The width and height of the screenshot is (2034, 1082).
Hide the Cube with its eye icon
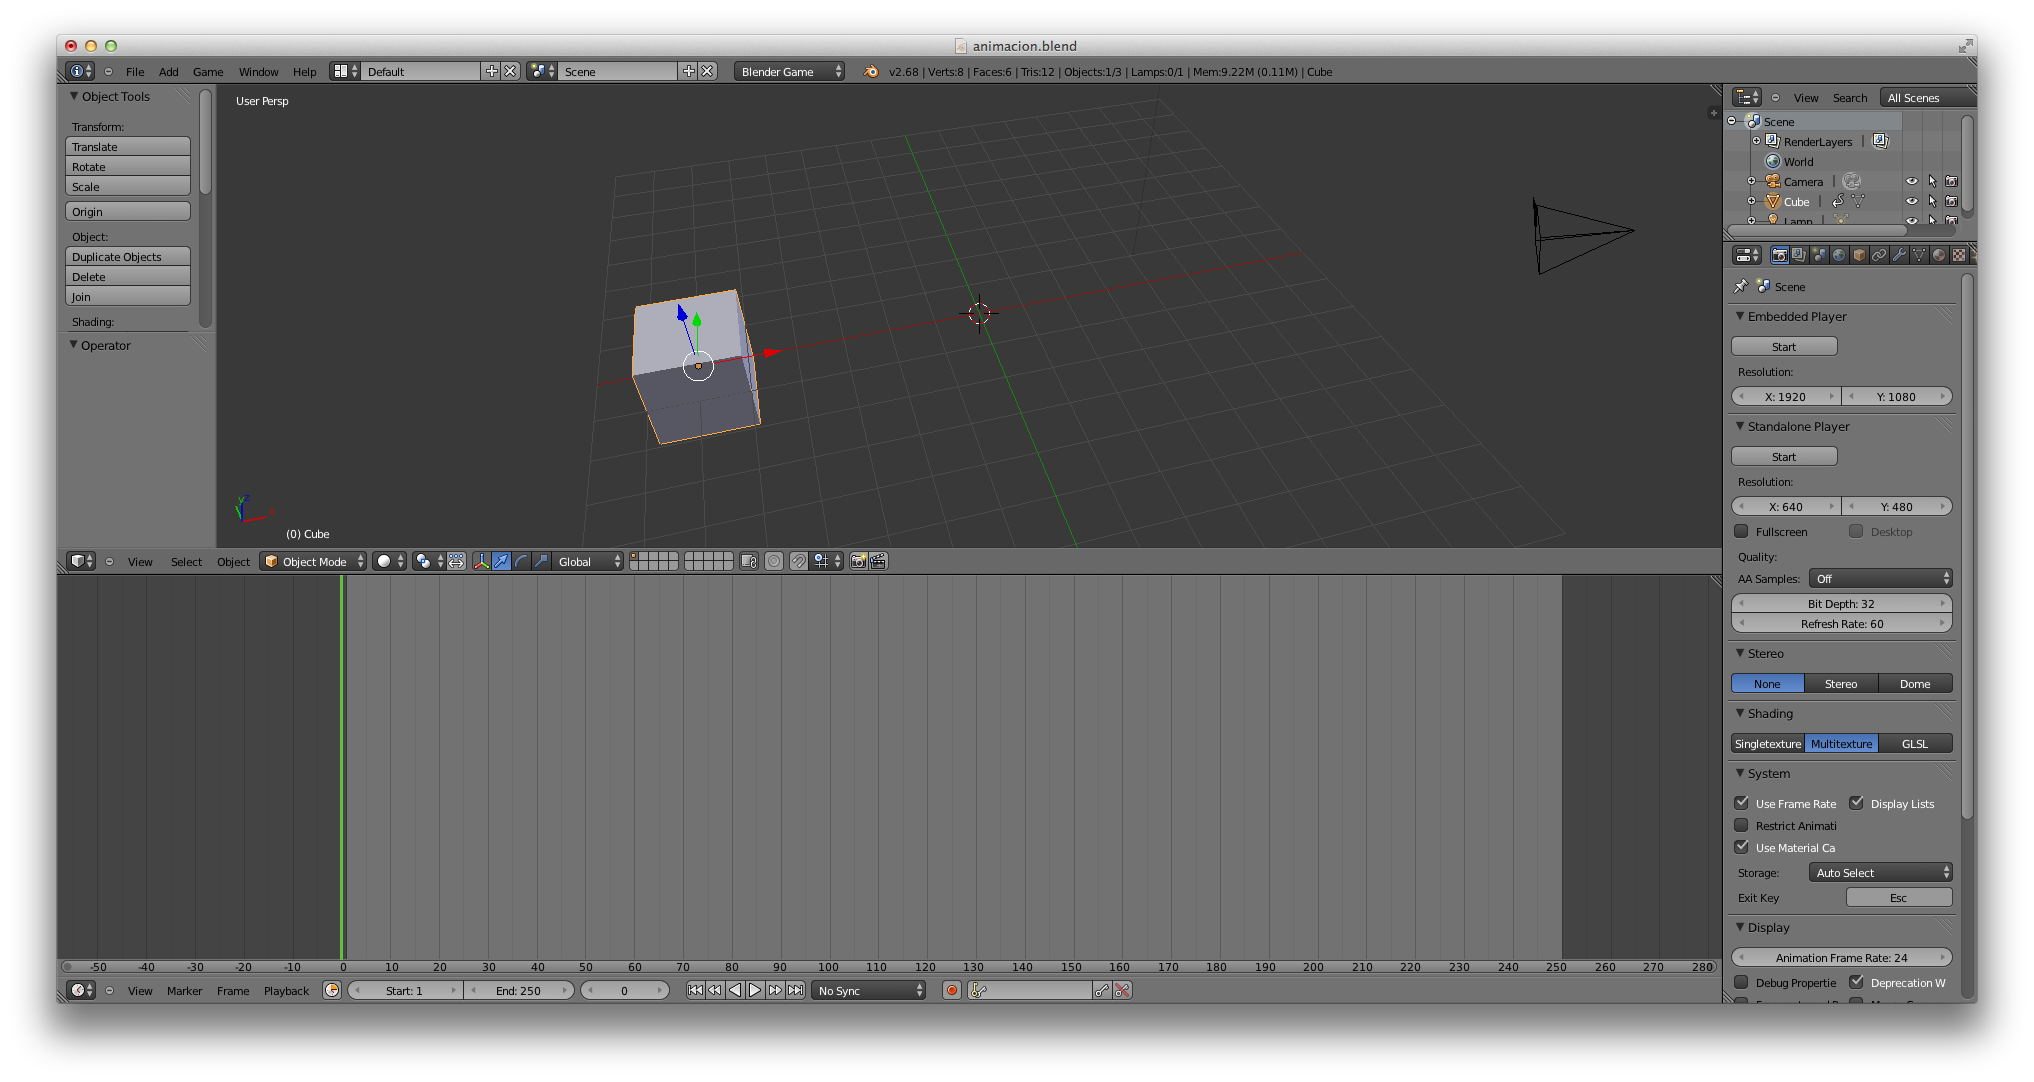pos(1911,202)
